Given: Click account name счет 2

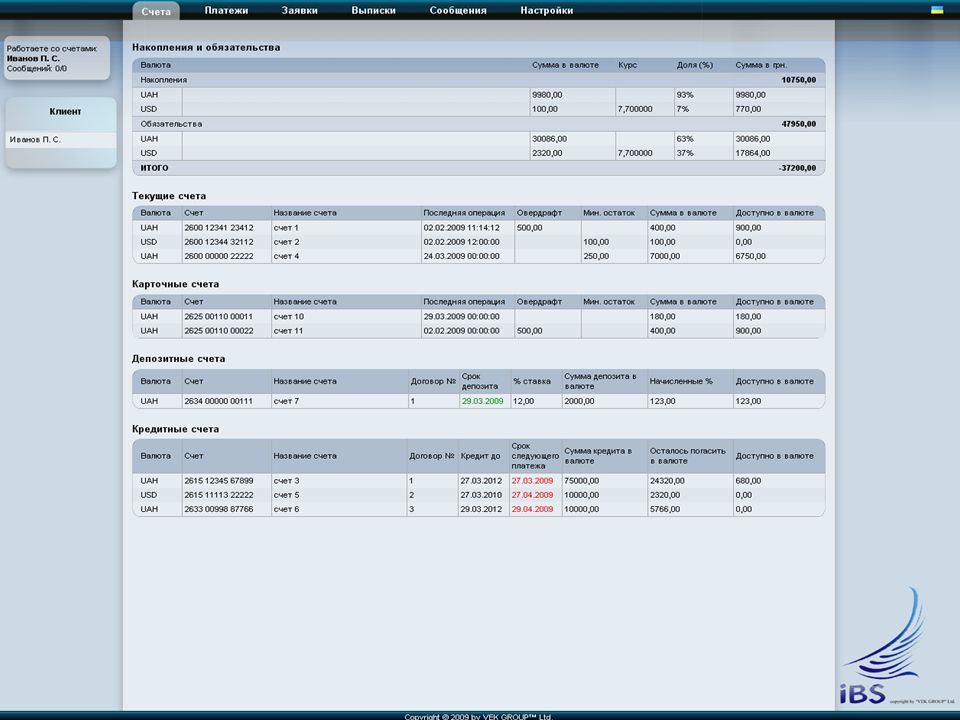Looking at the screenshot, I should [286, 242].
